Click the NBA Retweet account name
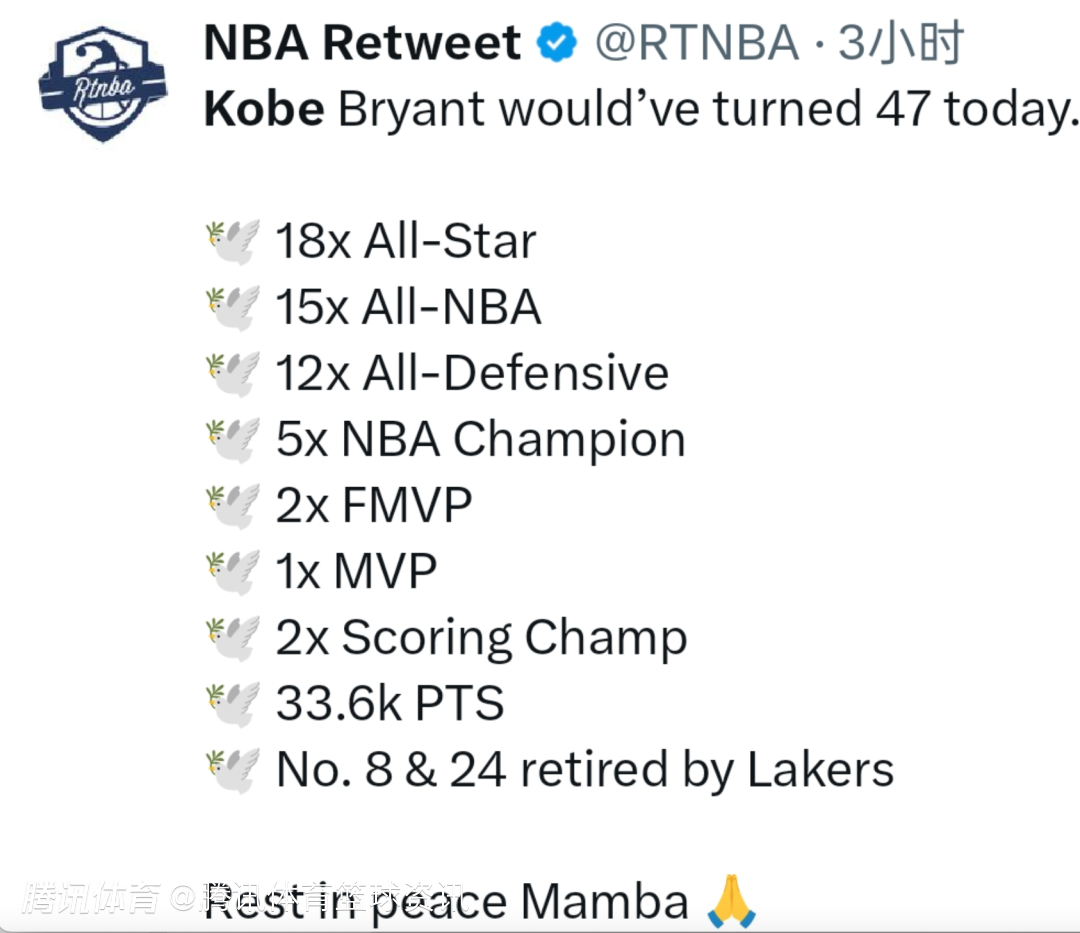 [x=362, y=43]
